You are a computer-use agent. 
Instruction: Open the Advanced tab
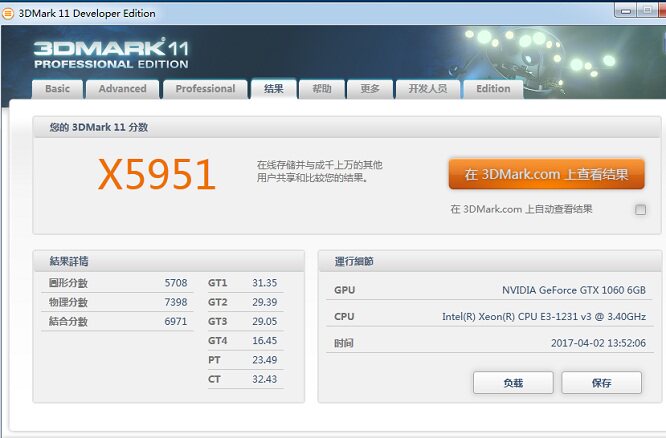(x=122, y=89)
